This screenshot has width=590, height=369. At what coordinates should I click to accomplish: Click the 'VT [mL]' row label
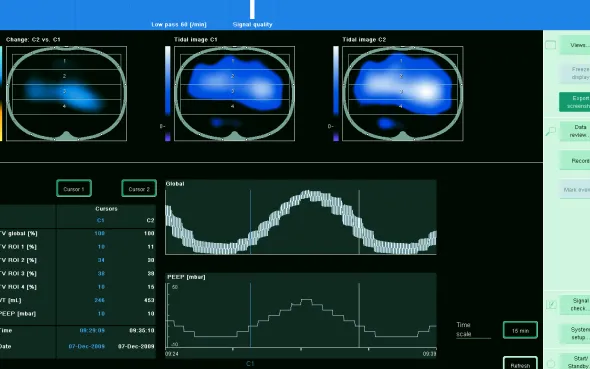pyautogui.click(x=11, y=300)
